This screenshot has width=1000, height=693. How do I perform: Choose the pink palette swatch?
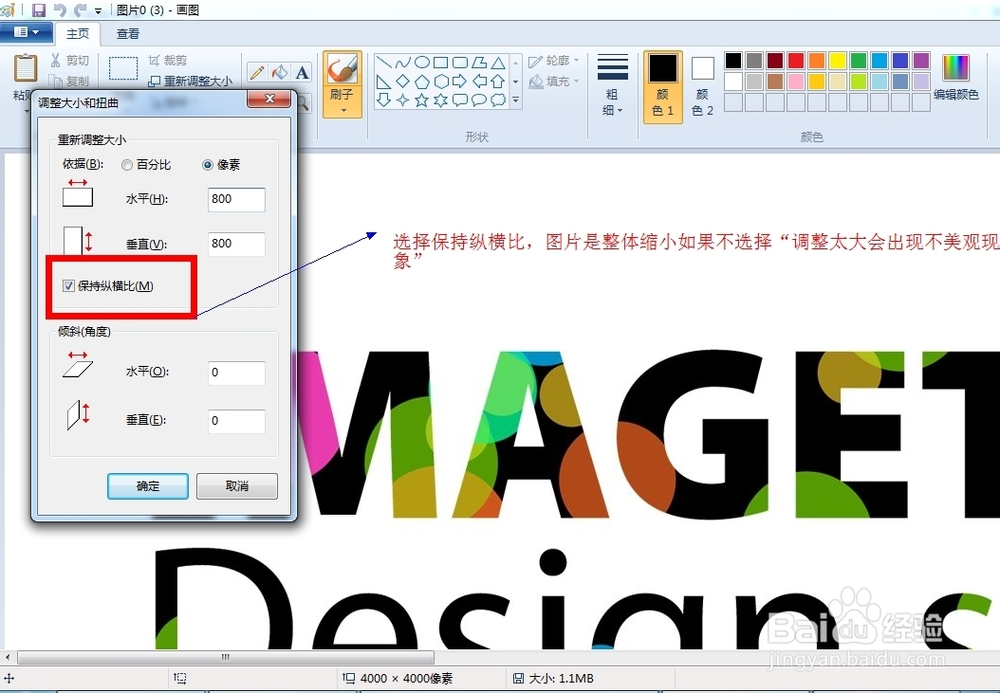(x=795, y=81)
